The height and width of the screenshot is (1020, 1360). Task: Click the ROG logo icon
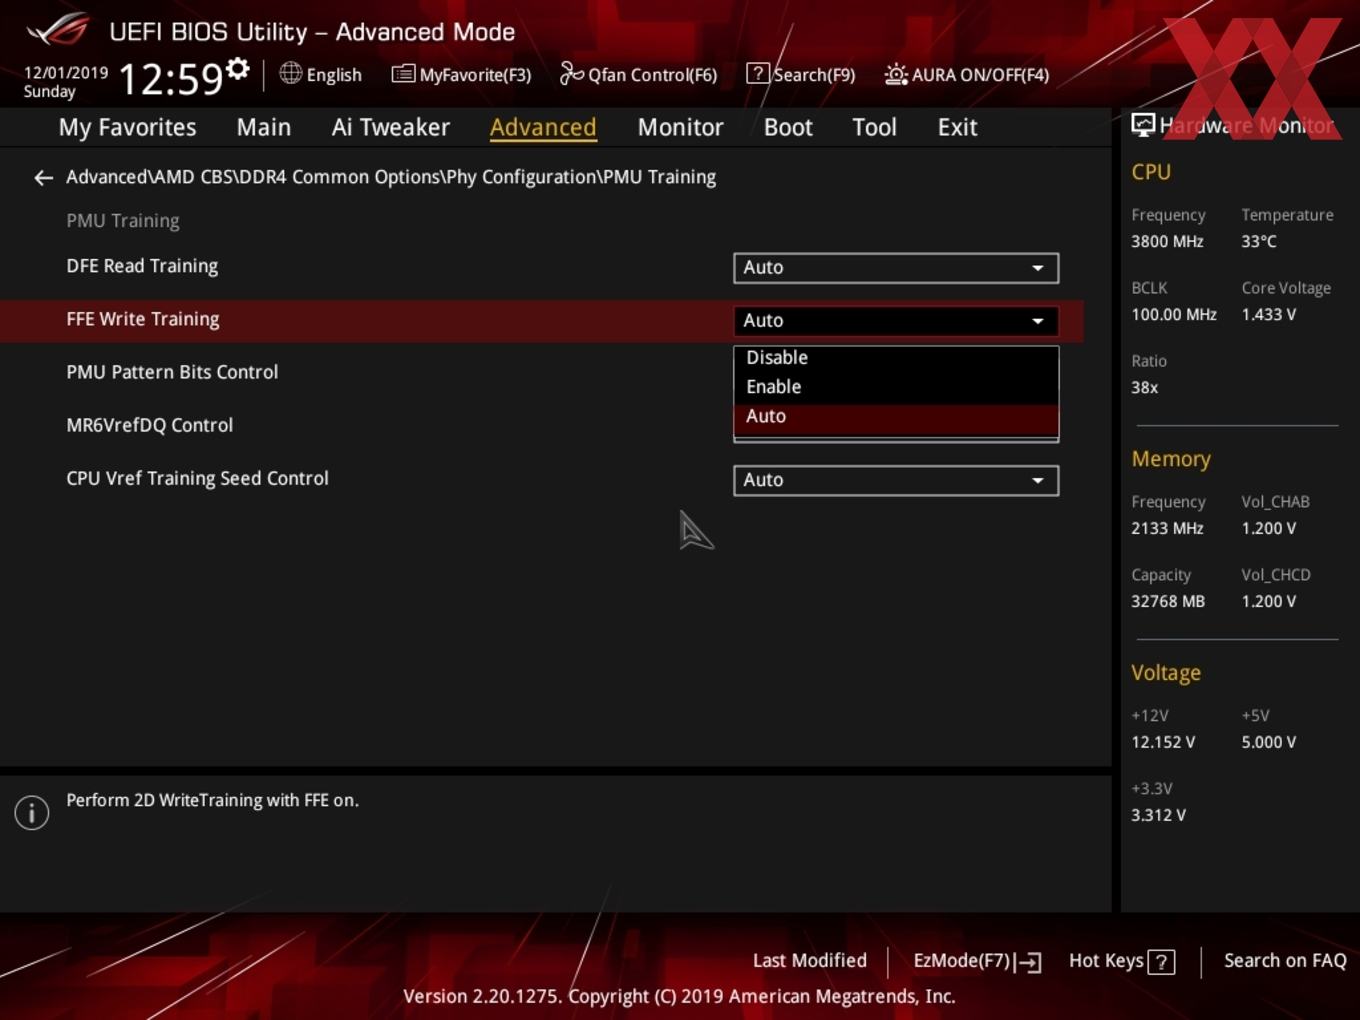click(x=58, y=30)
